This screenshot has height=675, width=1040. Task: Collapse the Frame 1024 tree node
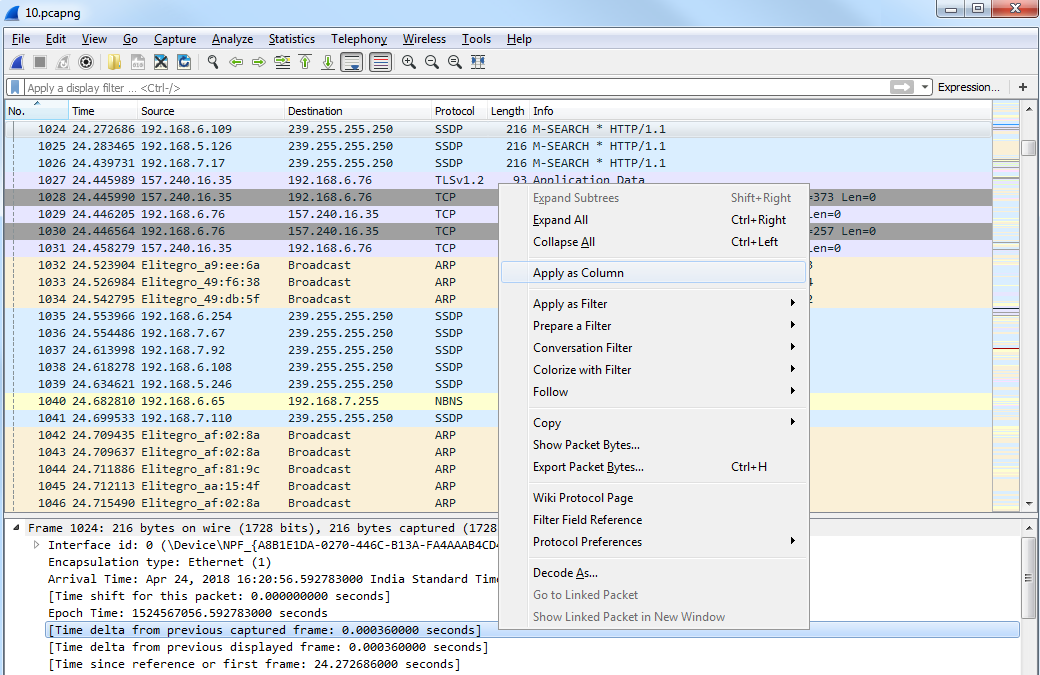(17, 528)
